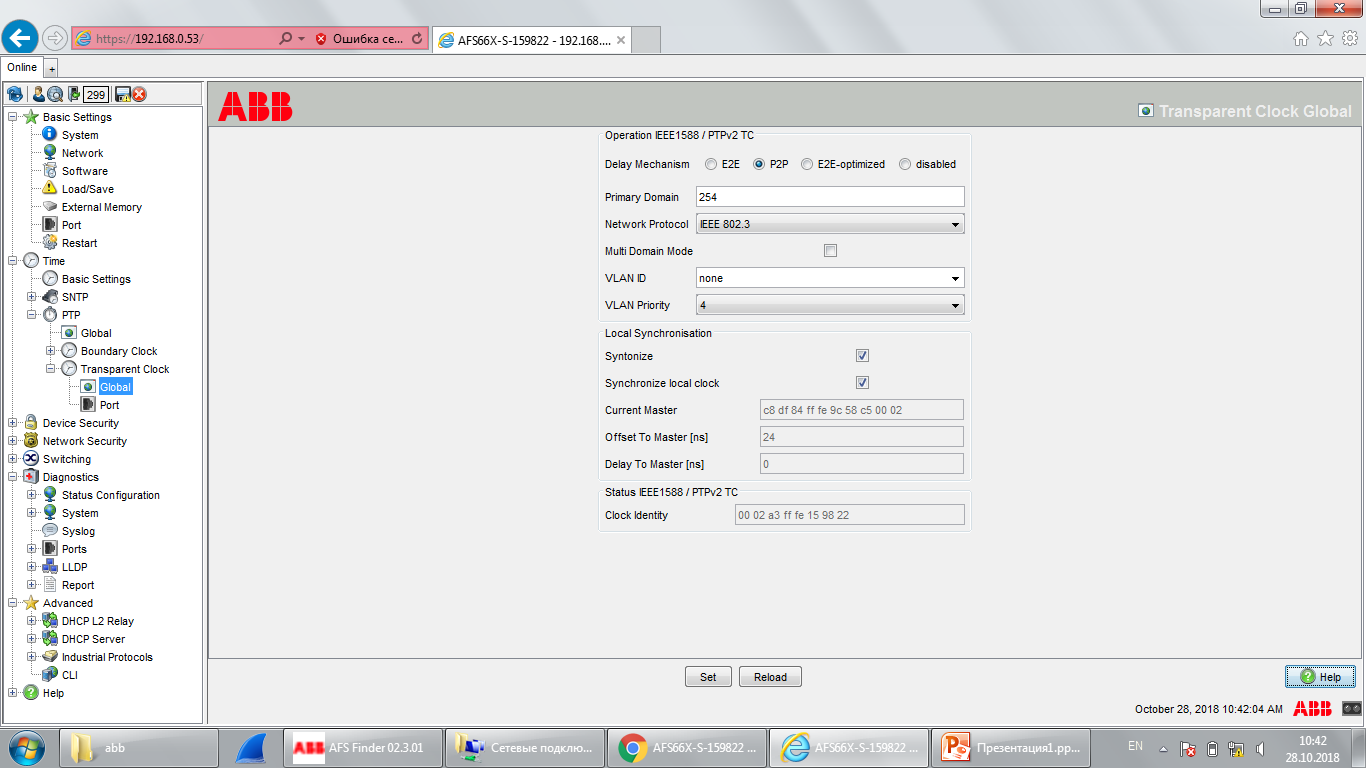Click the Current Master value 'c8 df 84 ff fe 9c 58 c5 00 02'

[x=862, y=410]
